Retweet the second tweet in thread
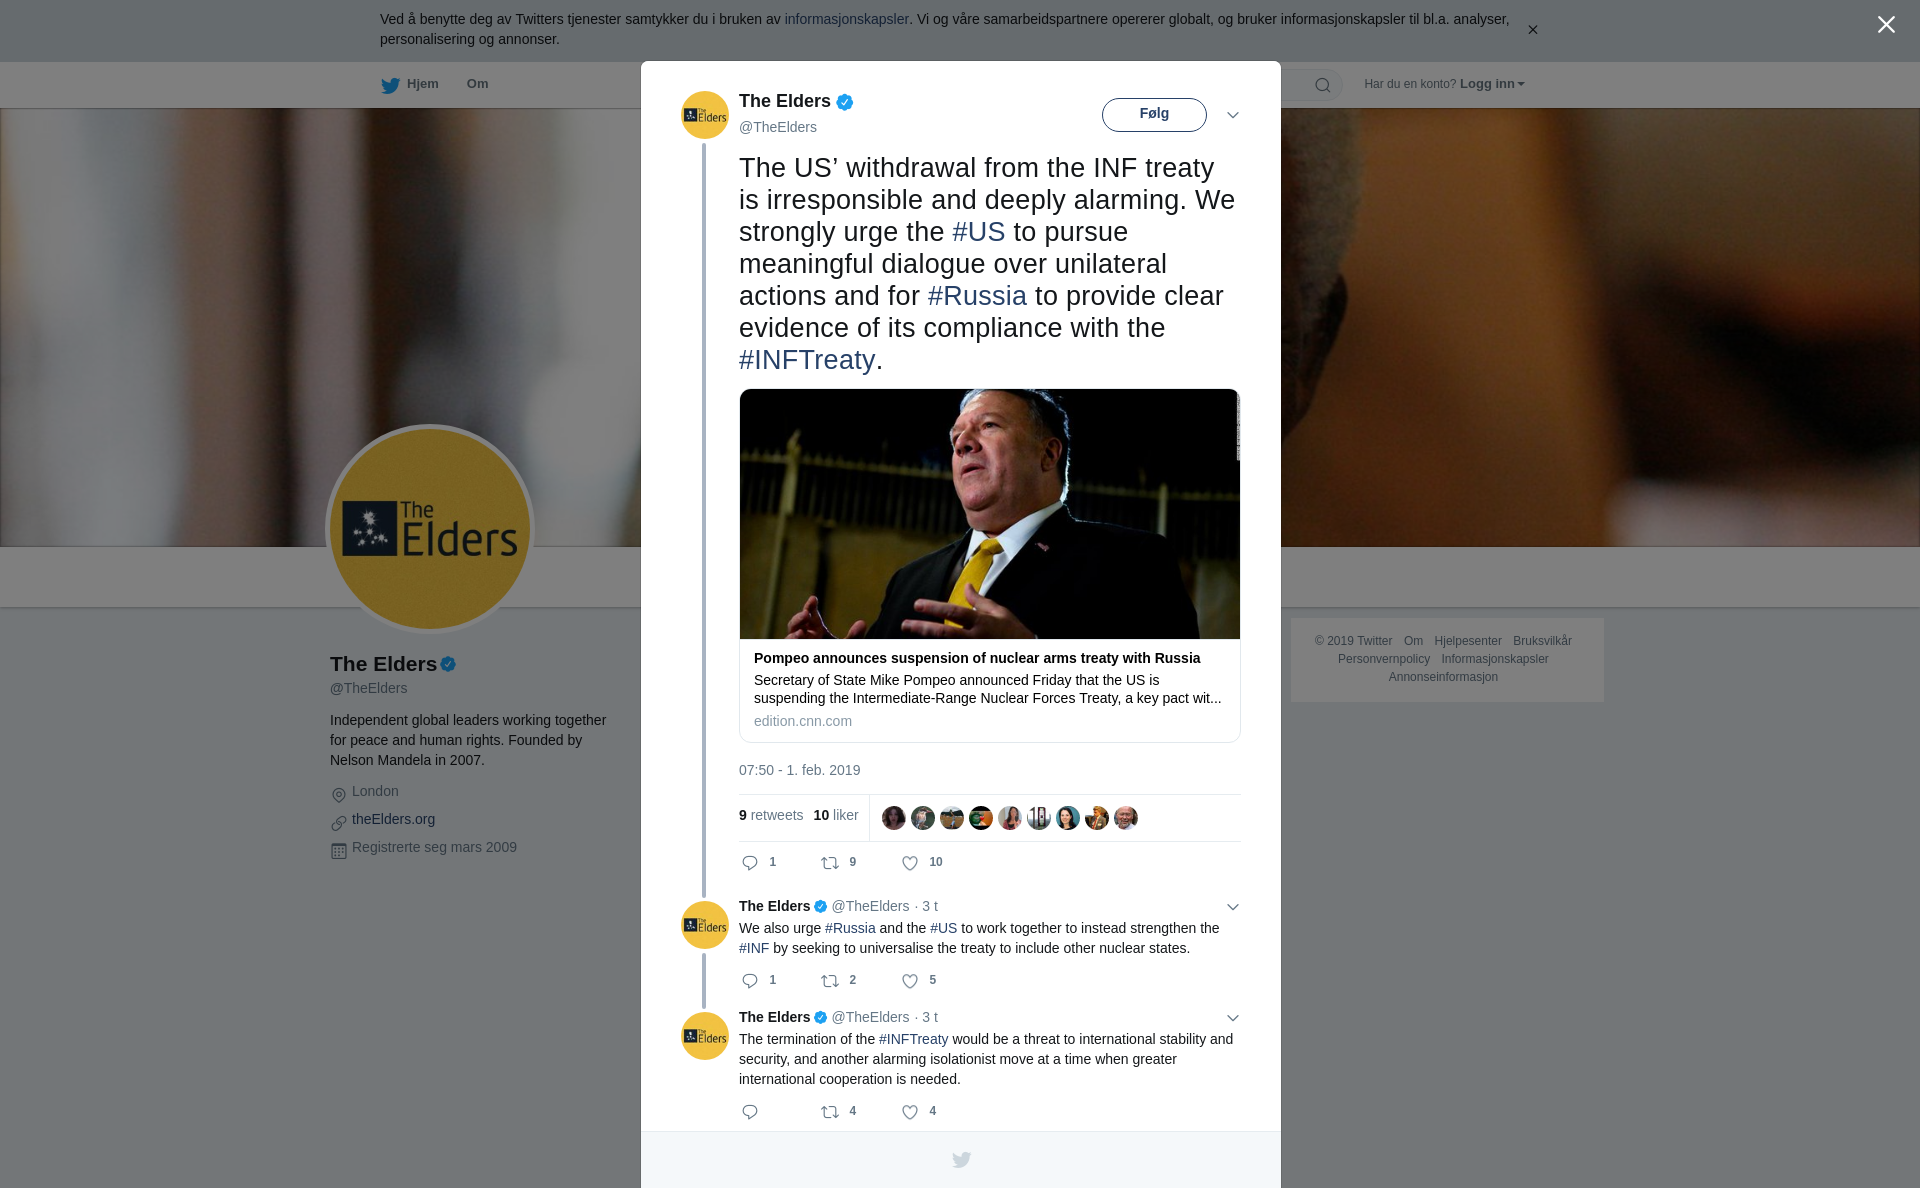This screenshot has width=1920, height=1188. coord(830,981)
